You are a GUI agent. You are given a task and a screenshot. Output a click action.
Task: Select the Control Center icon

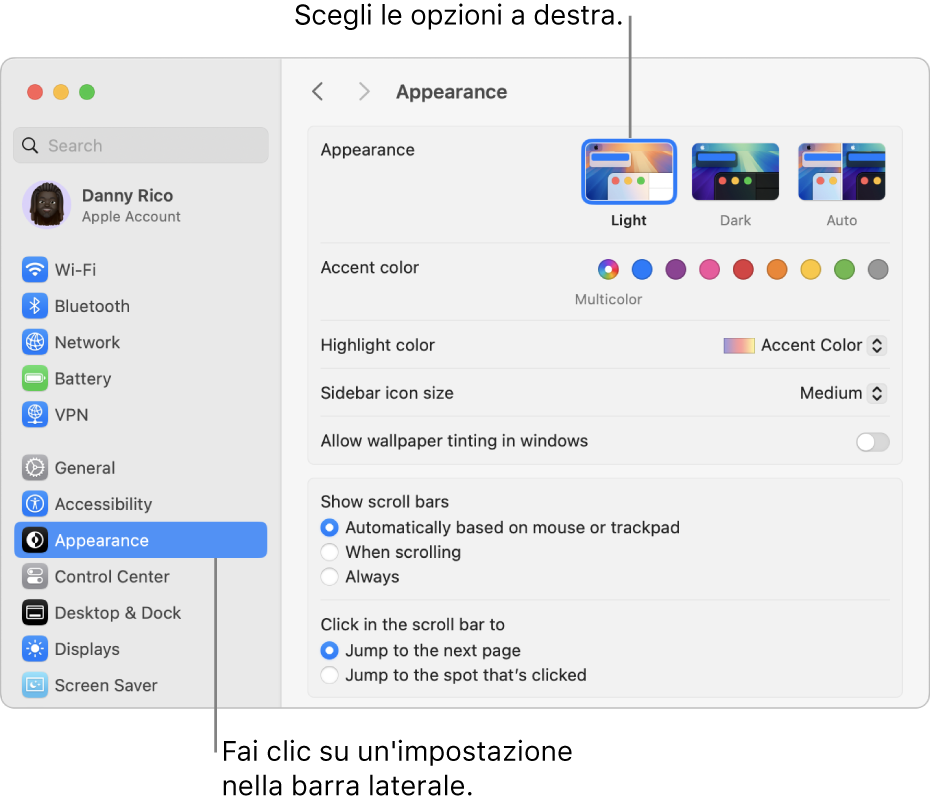click(35, 577)
